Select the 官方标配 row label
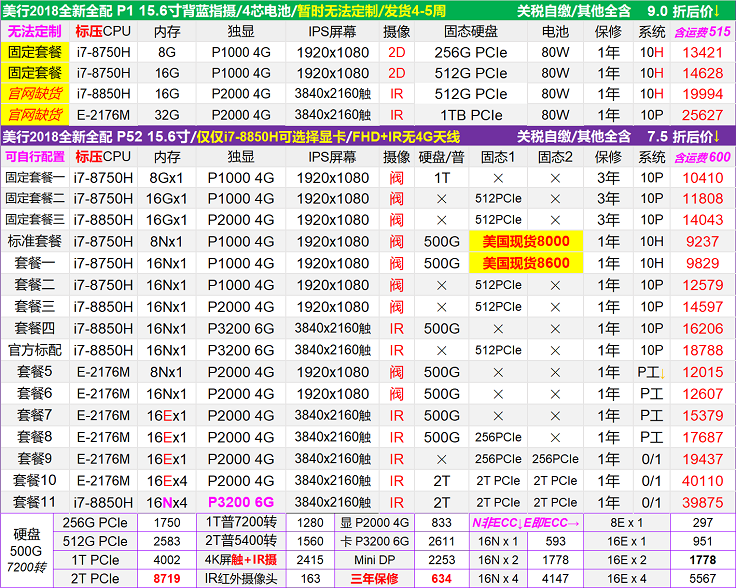 tap(35, 350)
